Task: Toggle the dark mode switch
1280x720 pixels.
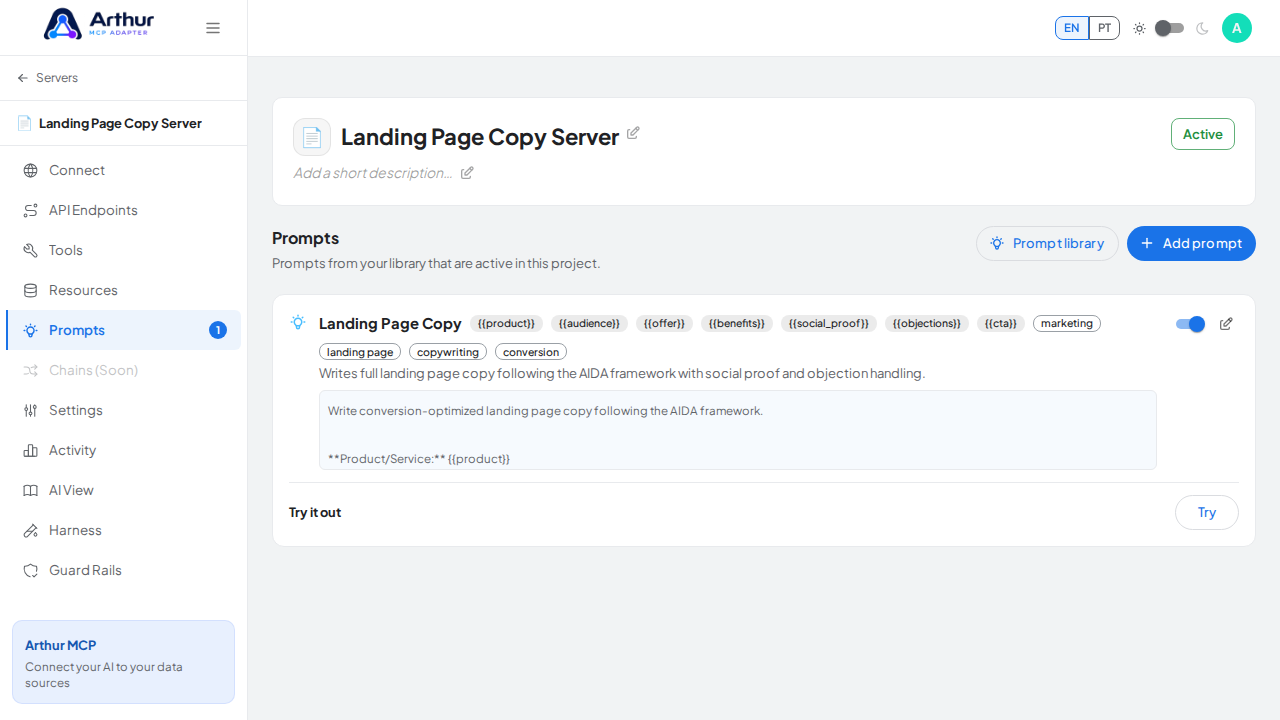Action: pos(1169,28)
